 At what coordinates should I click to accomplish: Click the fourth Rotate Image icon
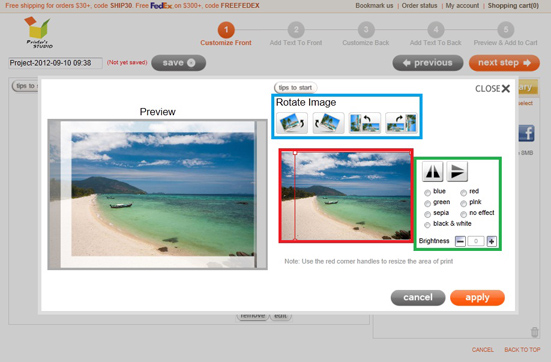401,123
